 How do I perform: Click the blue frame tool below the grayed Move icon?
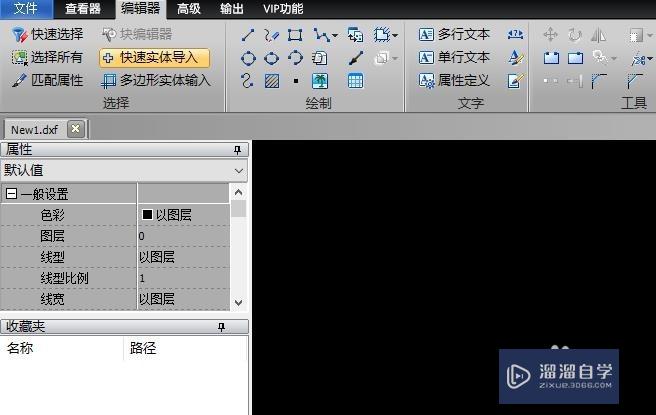(x=551, y=58)
